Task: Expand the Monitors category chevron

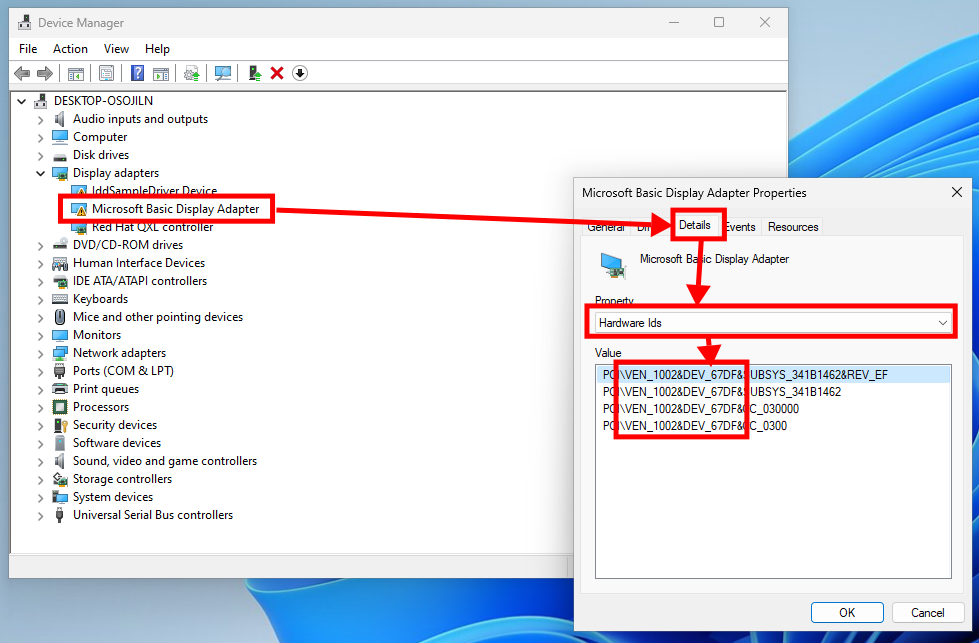Action: coord(41,336)
